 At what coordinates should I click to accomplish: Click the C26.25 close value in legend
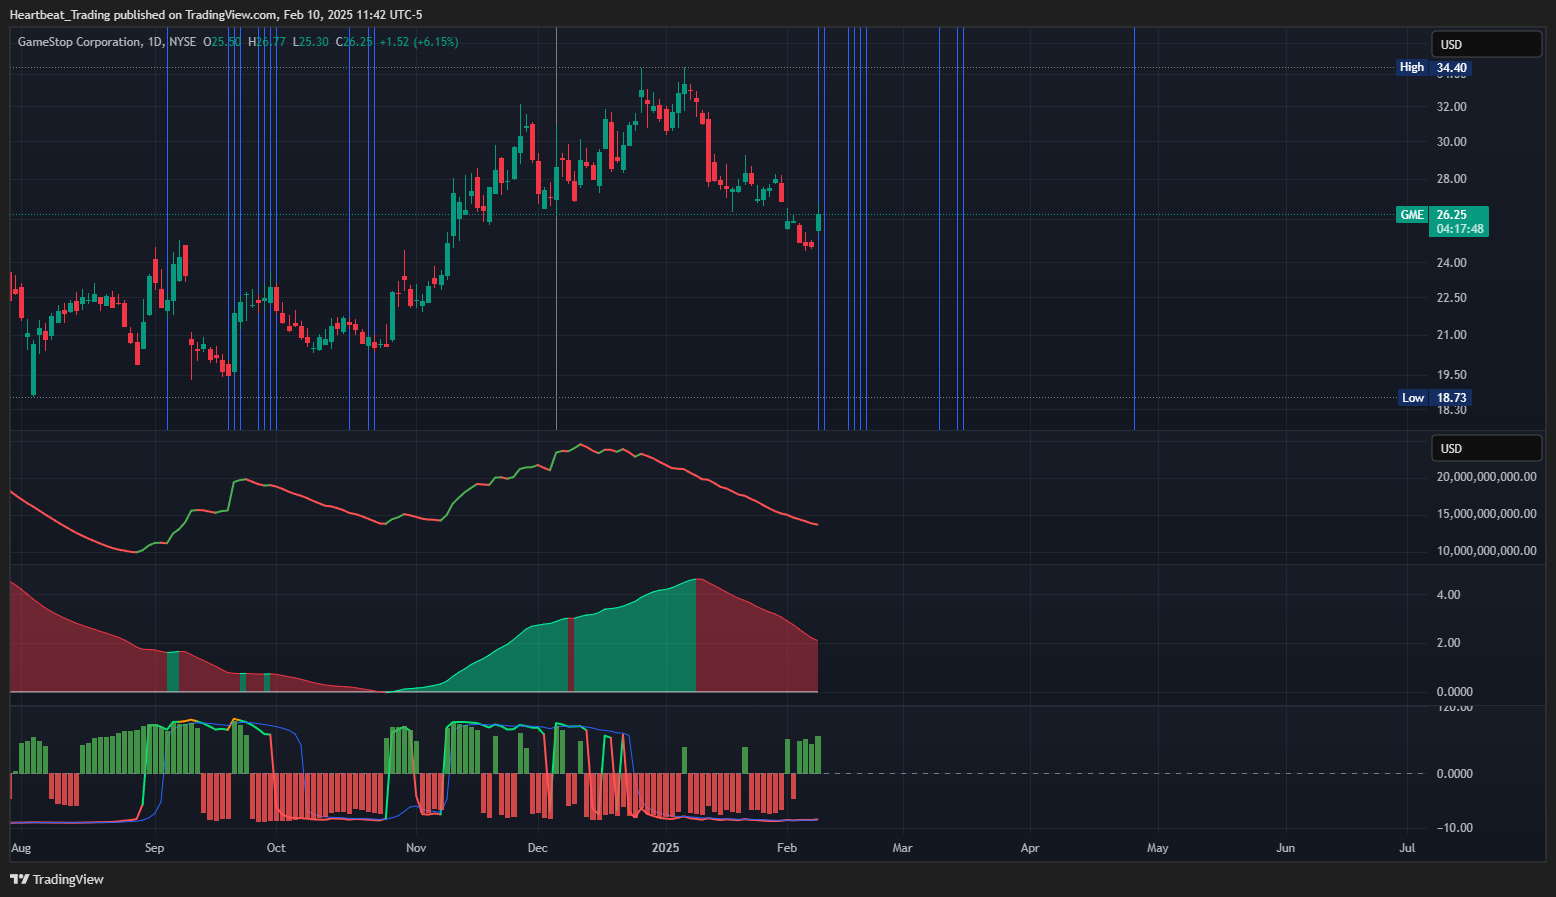354,42
